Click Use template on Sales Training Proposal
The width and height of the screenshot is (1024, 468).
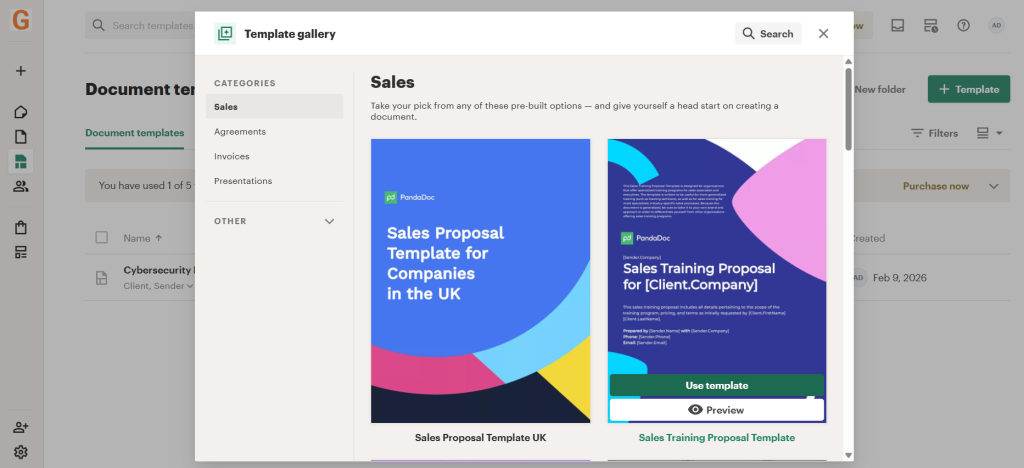click(716, 385)
